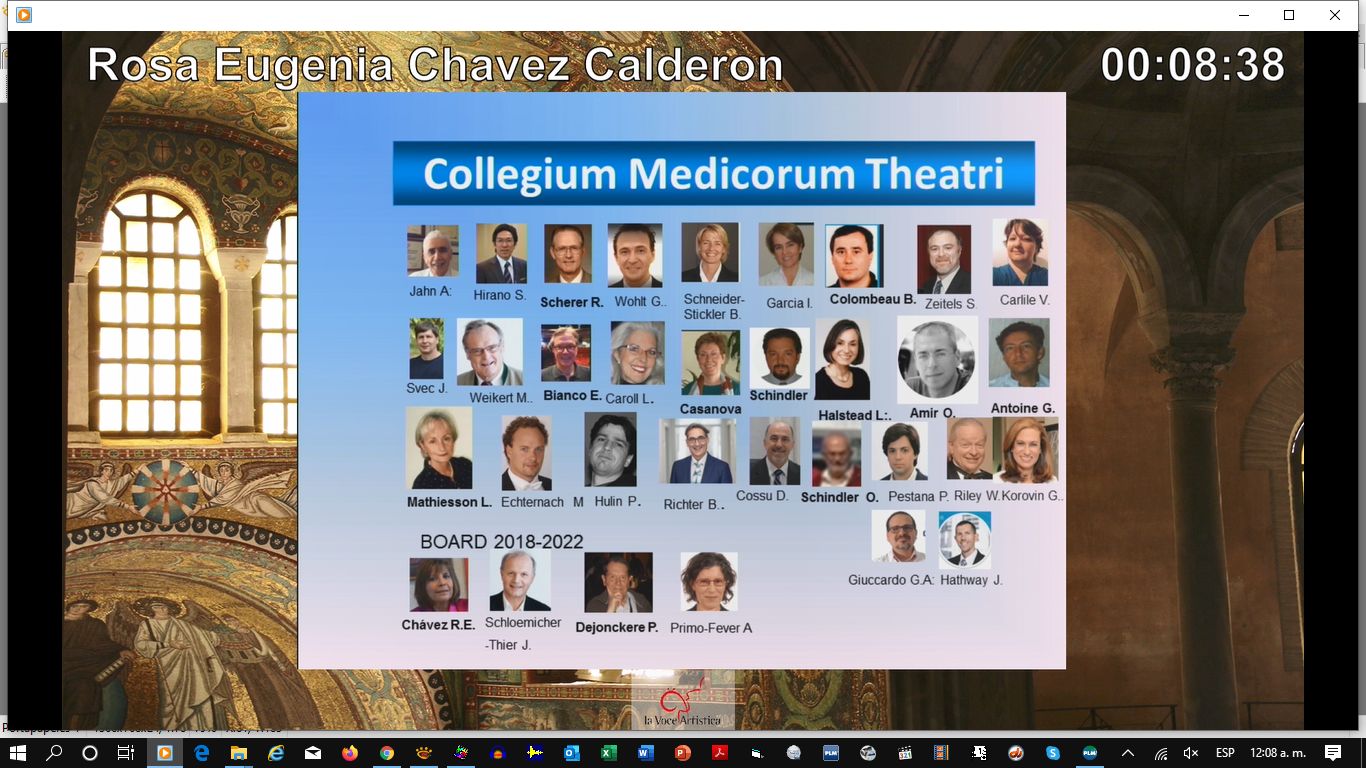Launch Internet Explorer from the taskbar
The width and height of the screenshot is (1366, 768).
coord(275,753)
